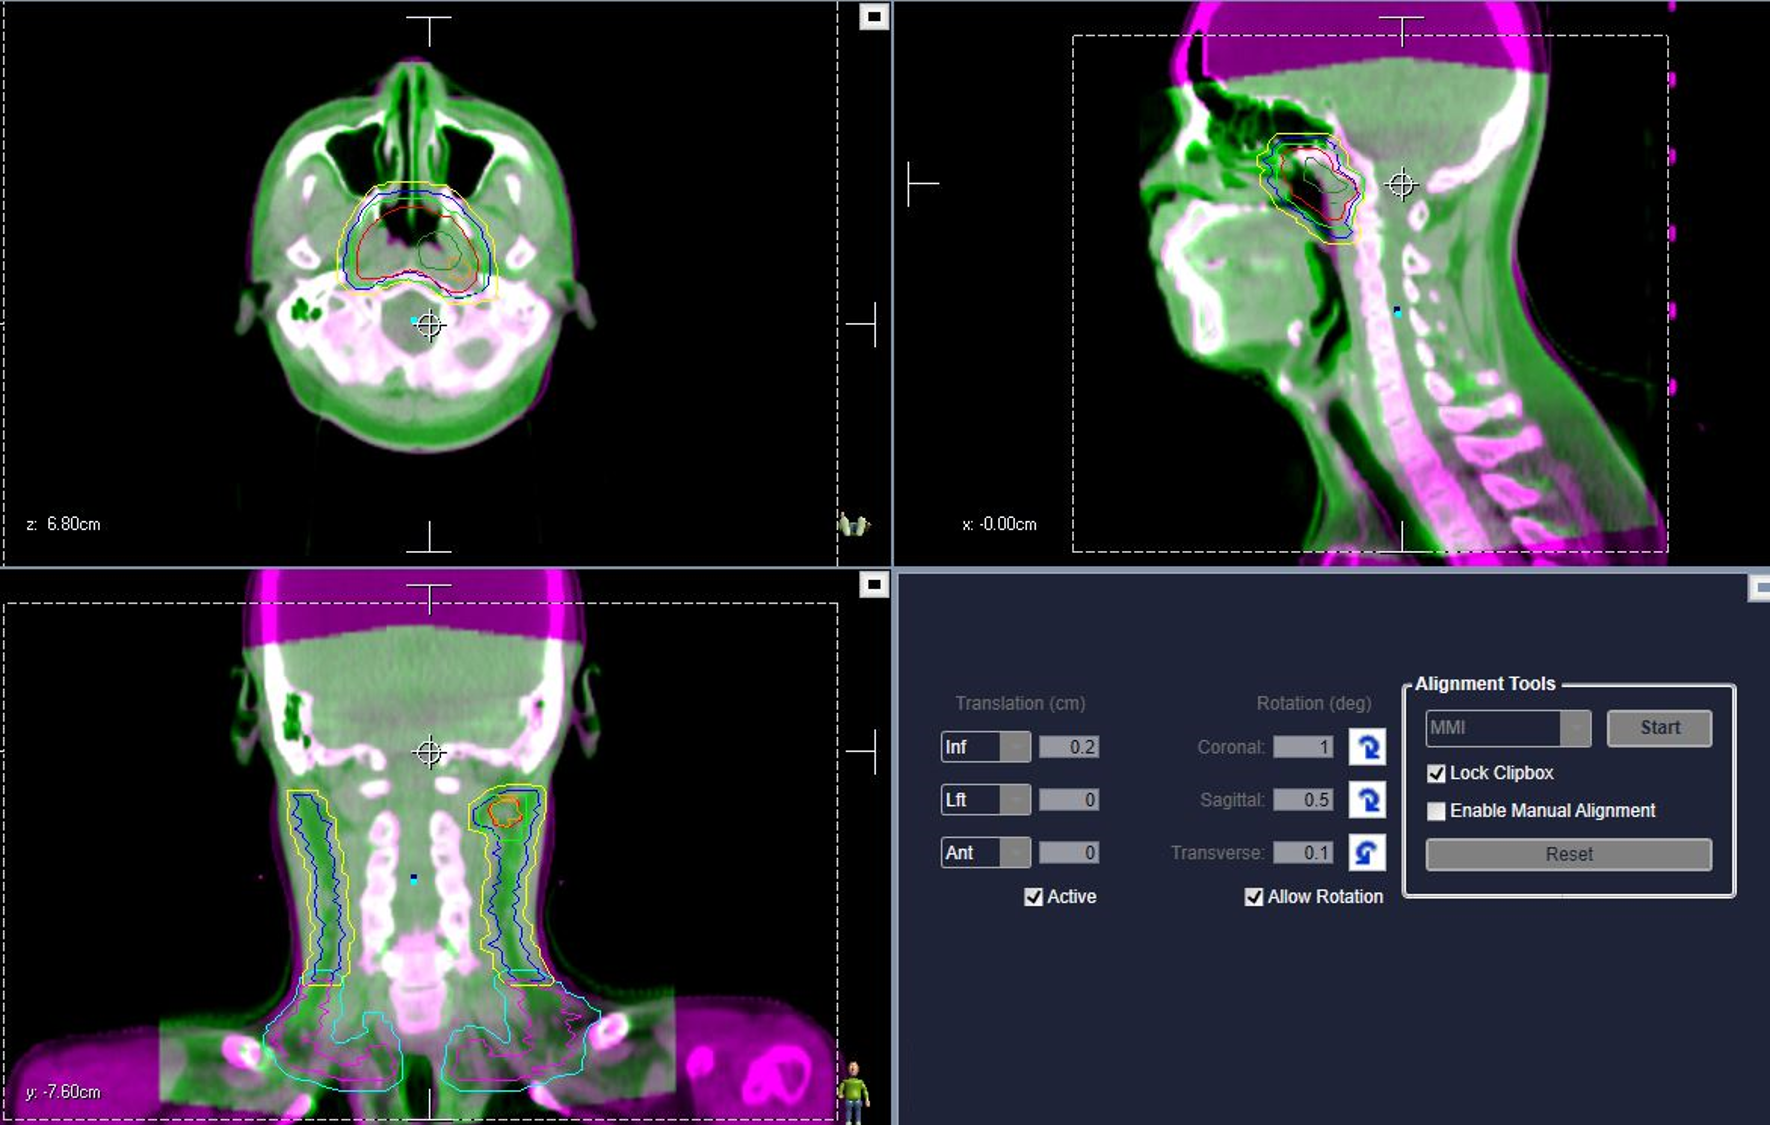Toggle the Active checkbox
The image size is (1770, 1125).
1033,897
